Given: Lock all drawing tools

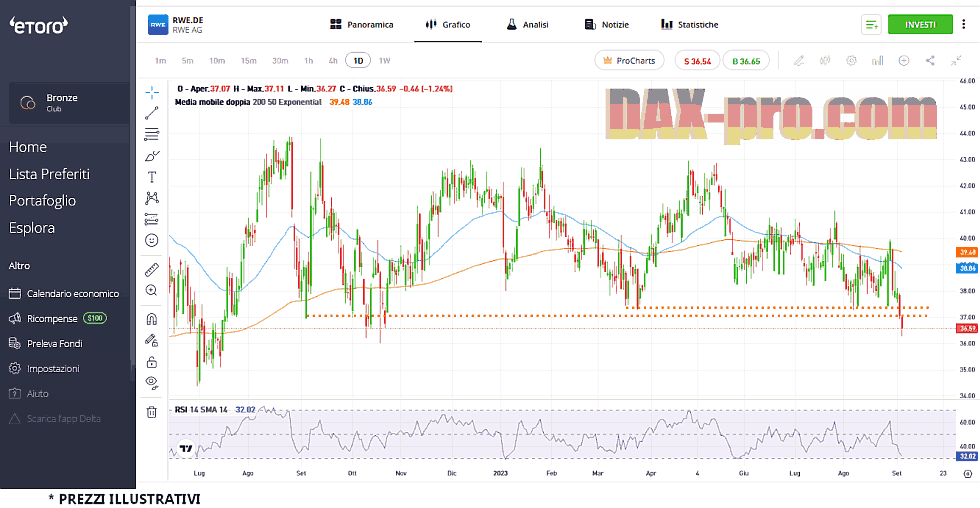Looking at the screenshot, I should [152, 362].
